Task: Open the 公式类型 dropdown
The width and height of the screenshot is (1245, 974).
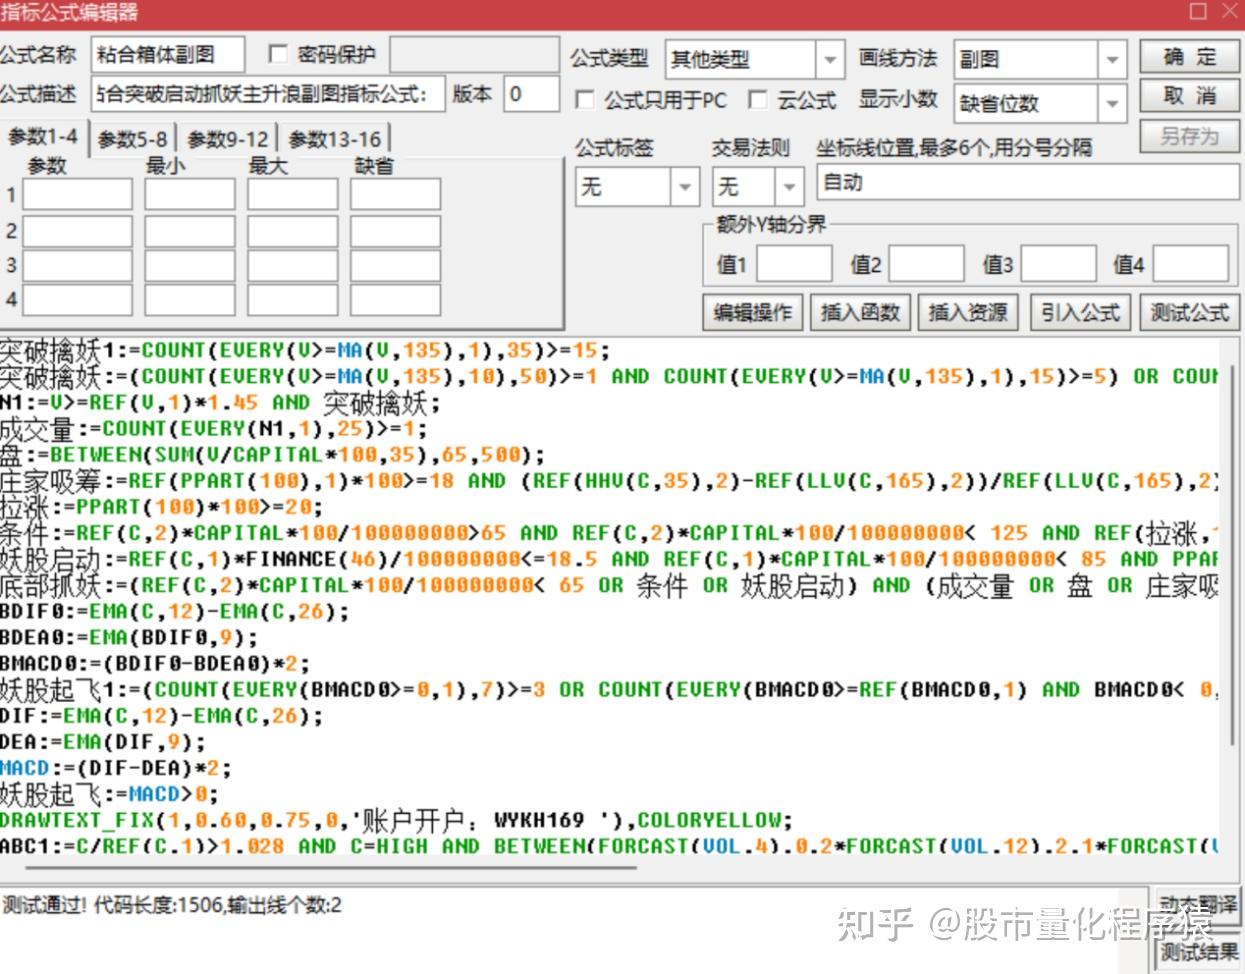Action: (x=754, y=61)
